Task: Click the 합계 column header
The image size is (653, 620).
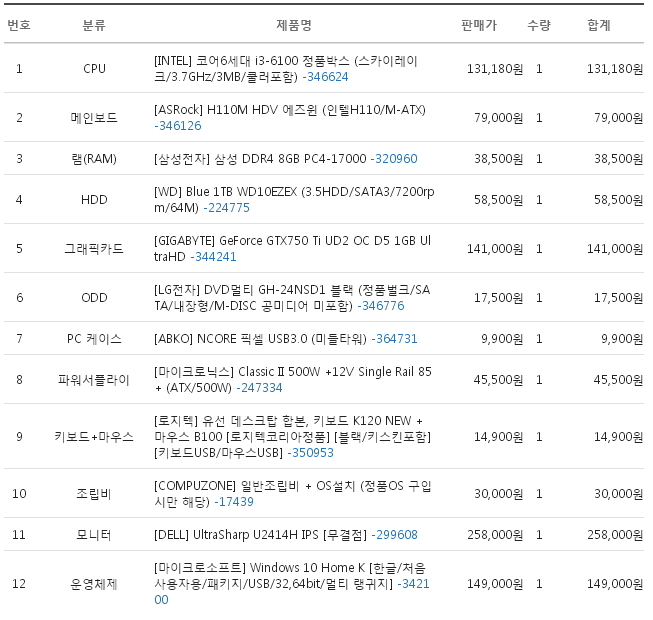Action: click(x=599, y=25)
